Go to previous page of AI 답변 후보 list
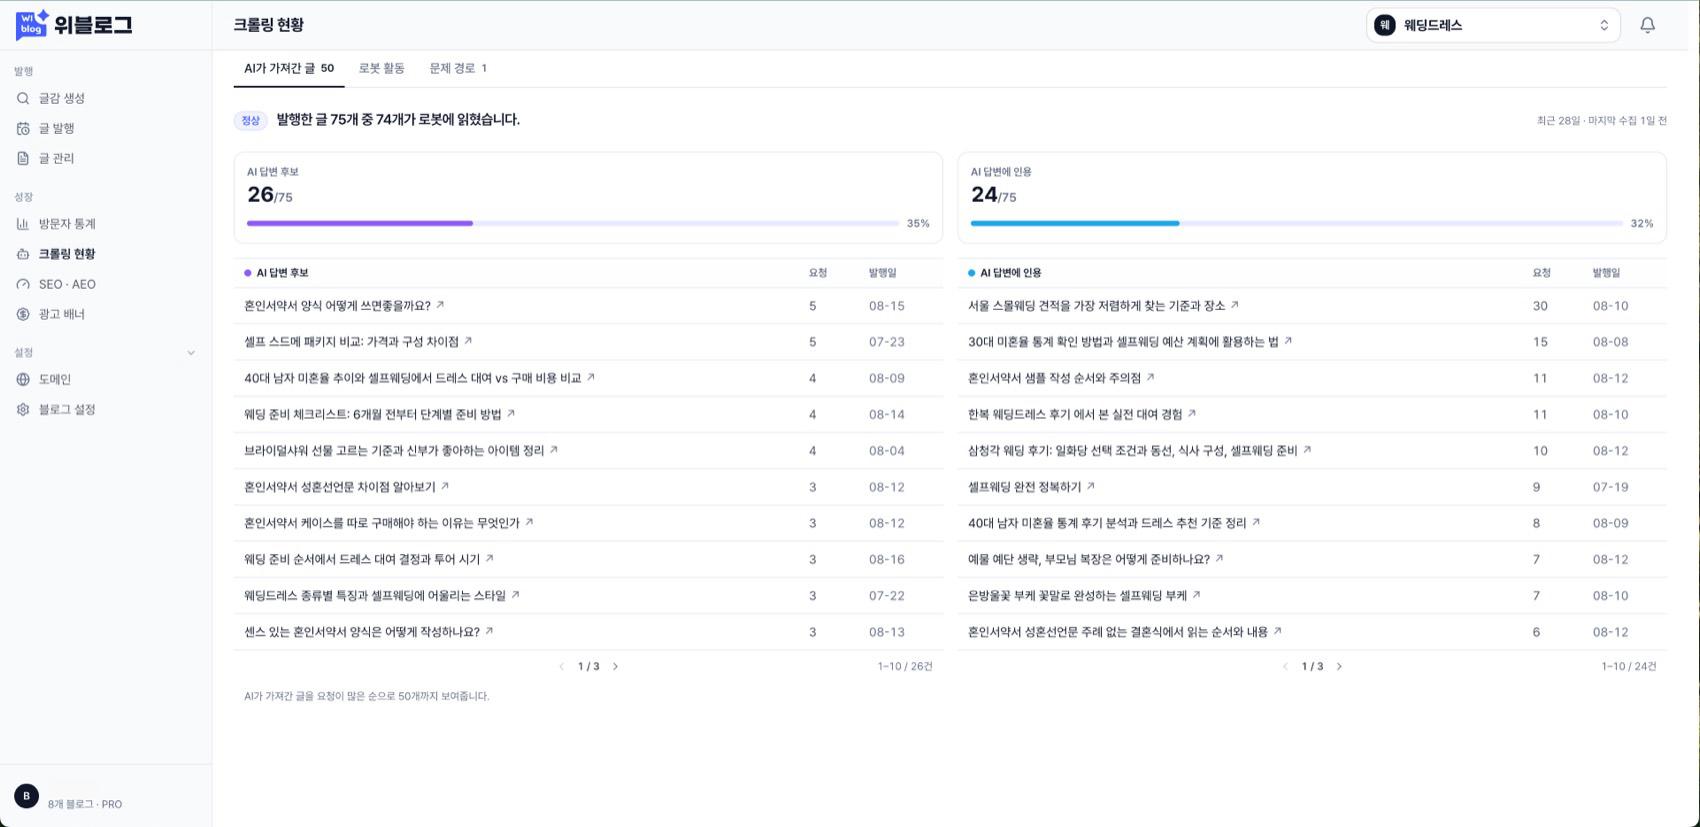Viewport: 1700px width, 827px height. point(562,666)
